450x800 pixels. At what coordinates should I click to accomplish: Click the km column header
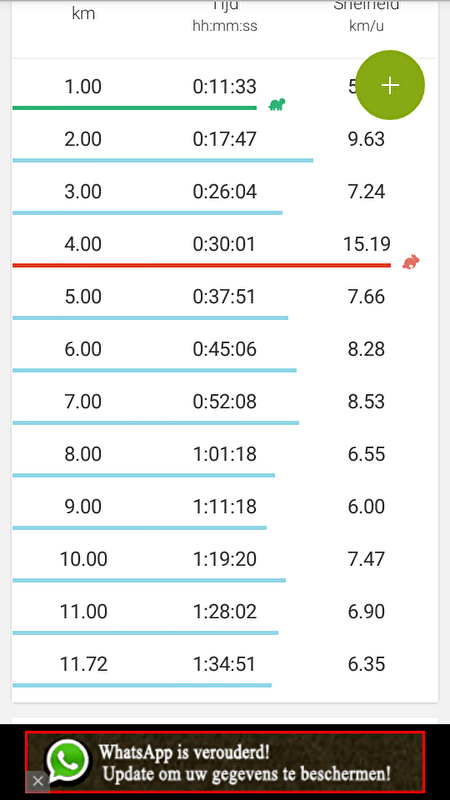point(83,13)
